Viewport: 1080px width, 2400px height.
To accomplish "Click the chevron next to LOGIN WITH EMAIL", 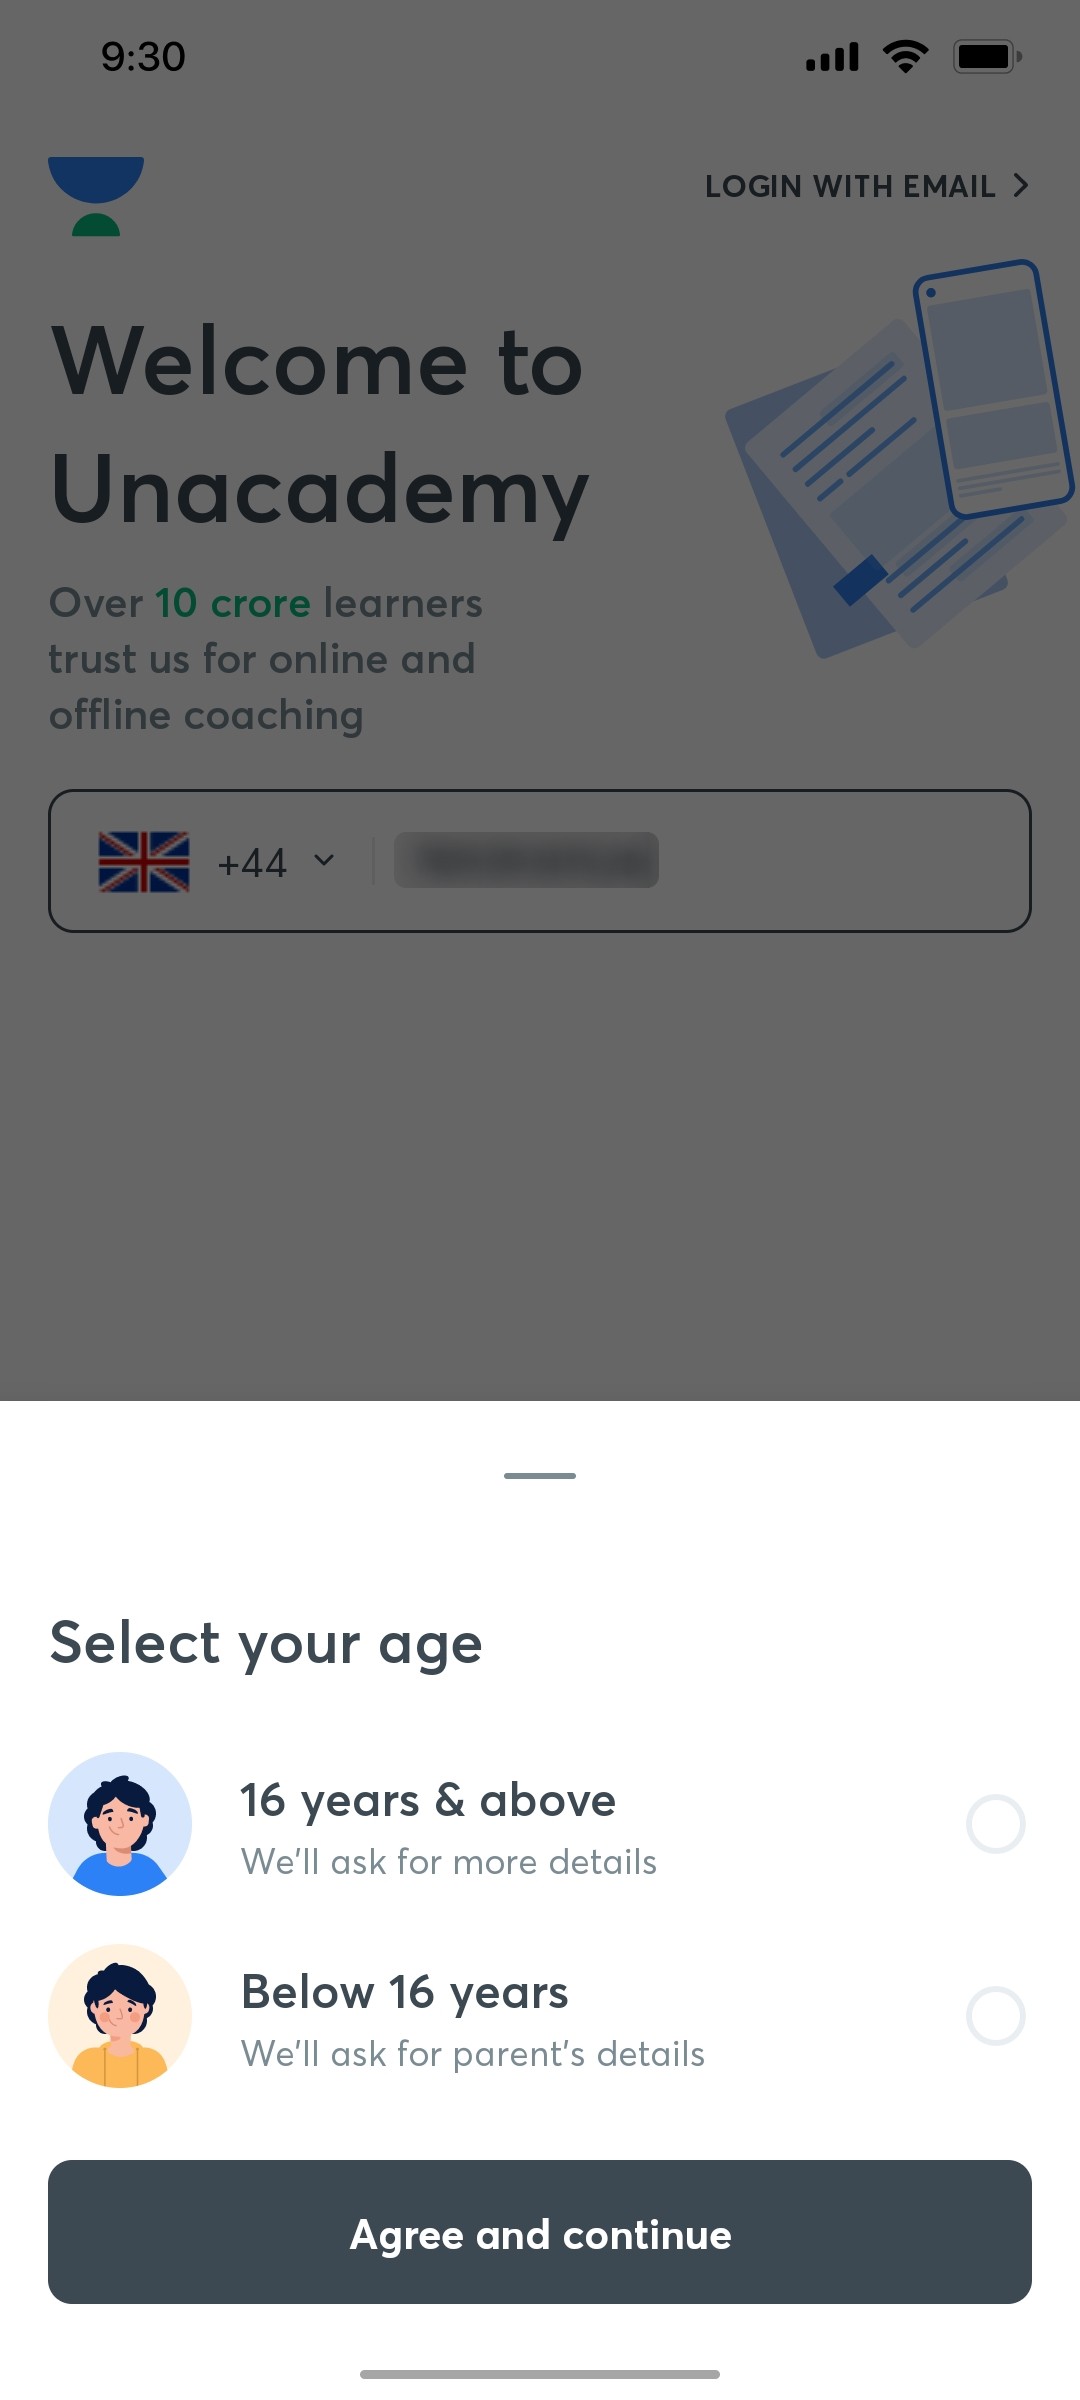I will [x=1021, y=185].
